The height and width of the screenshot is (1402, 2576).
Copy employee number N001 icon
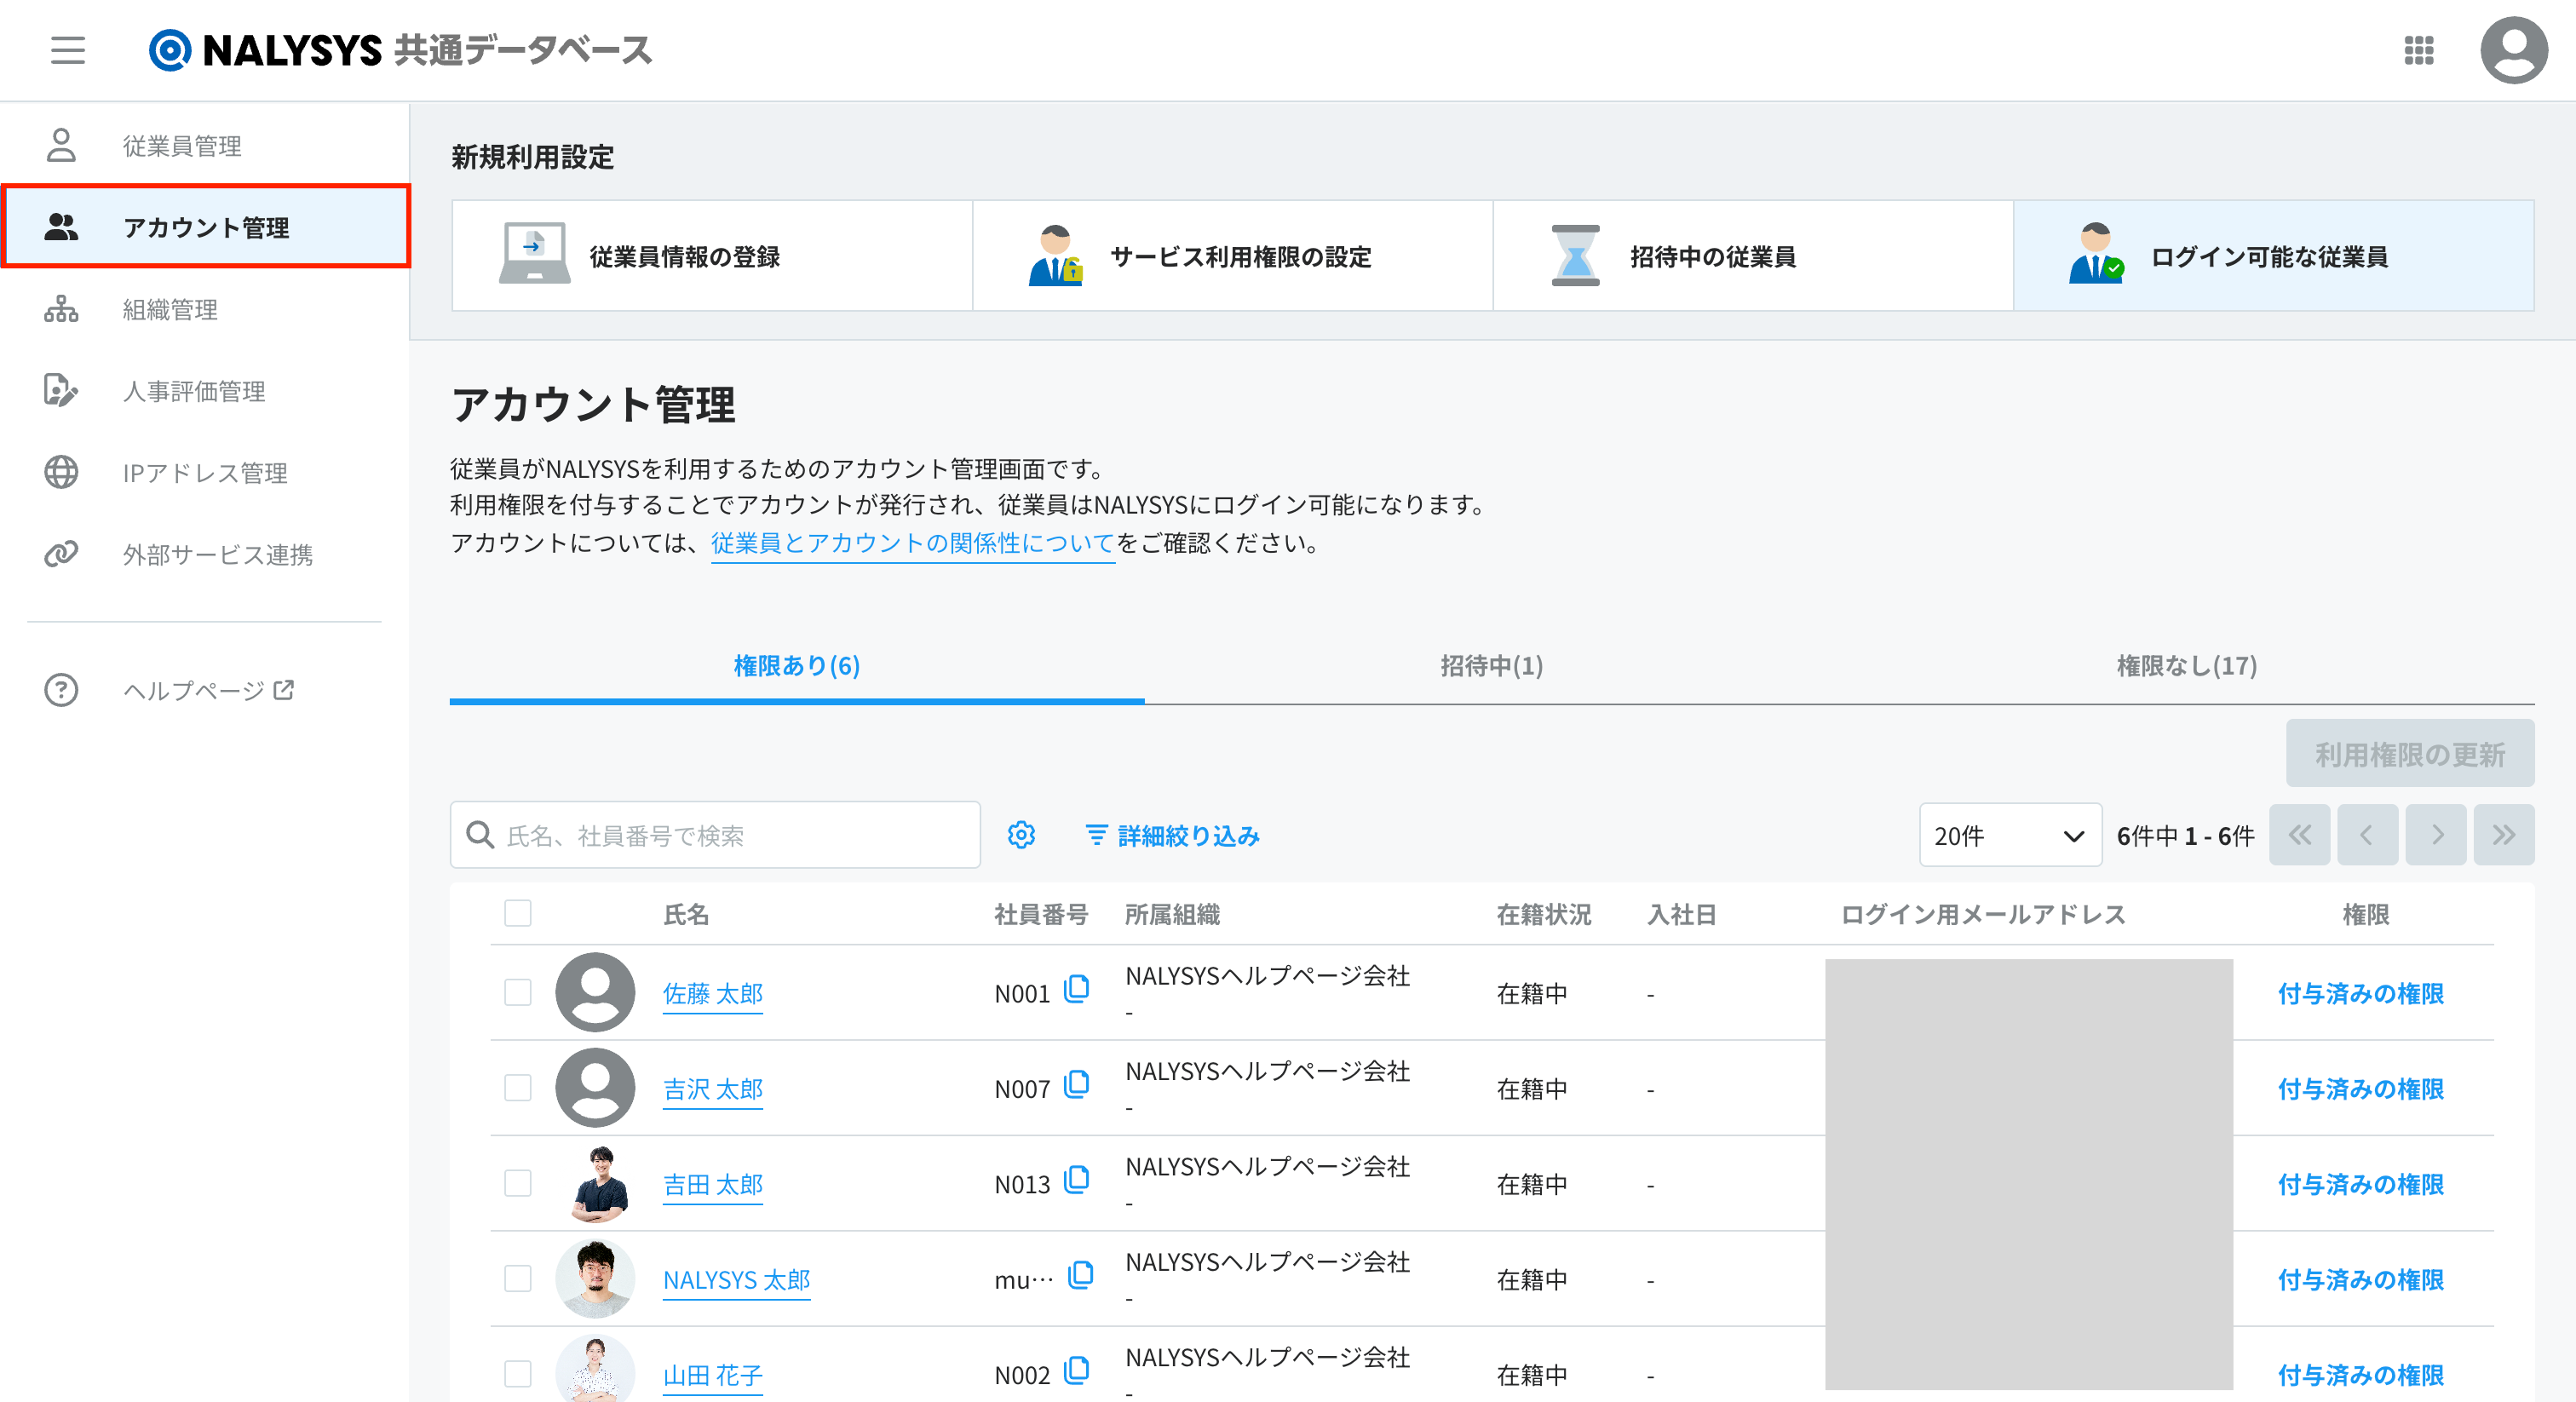coord(1077,990)
